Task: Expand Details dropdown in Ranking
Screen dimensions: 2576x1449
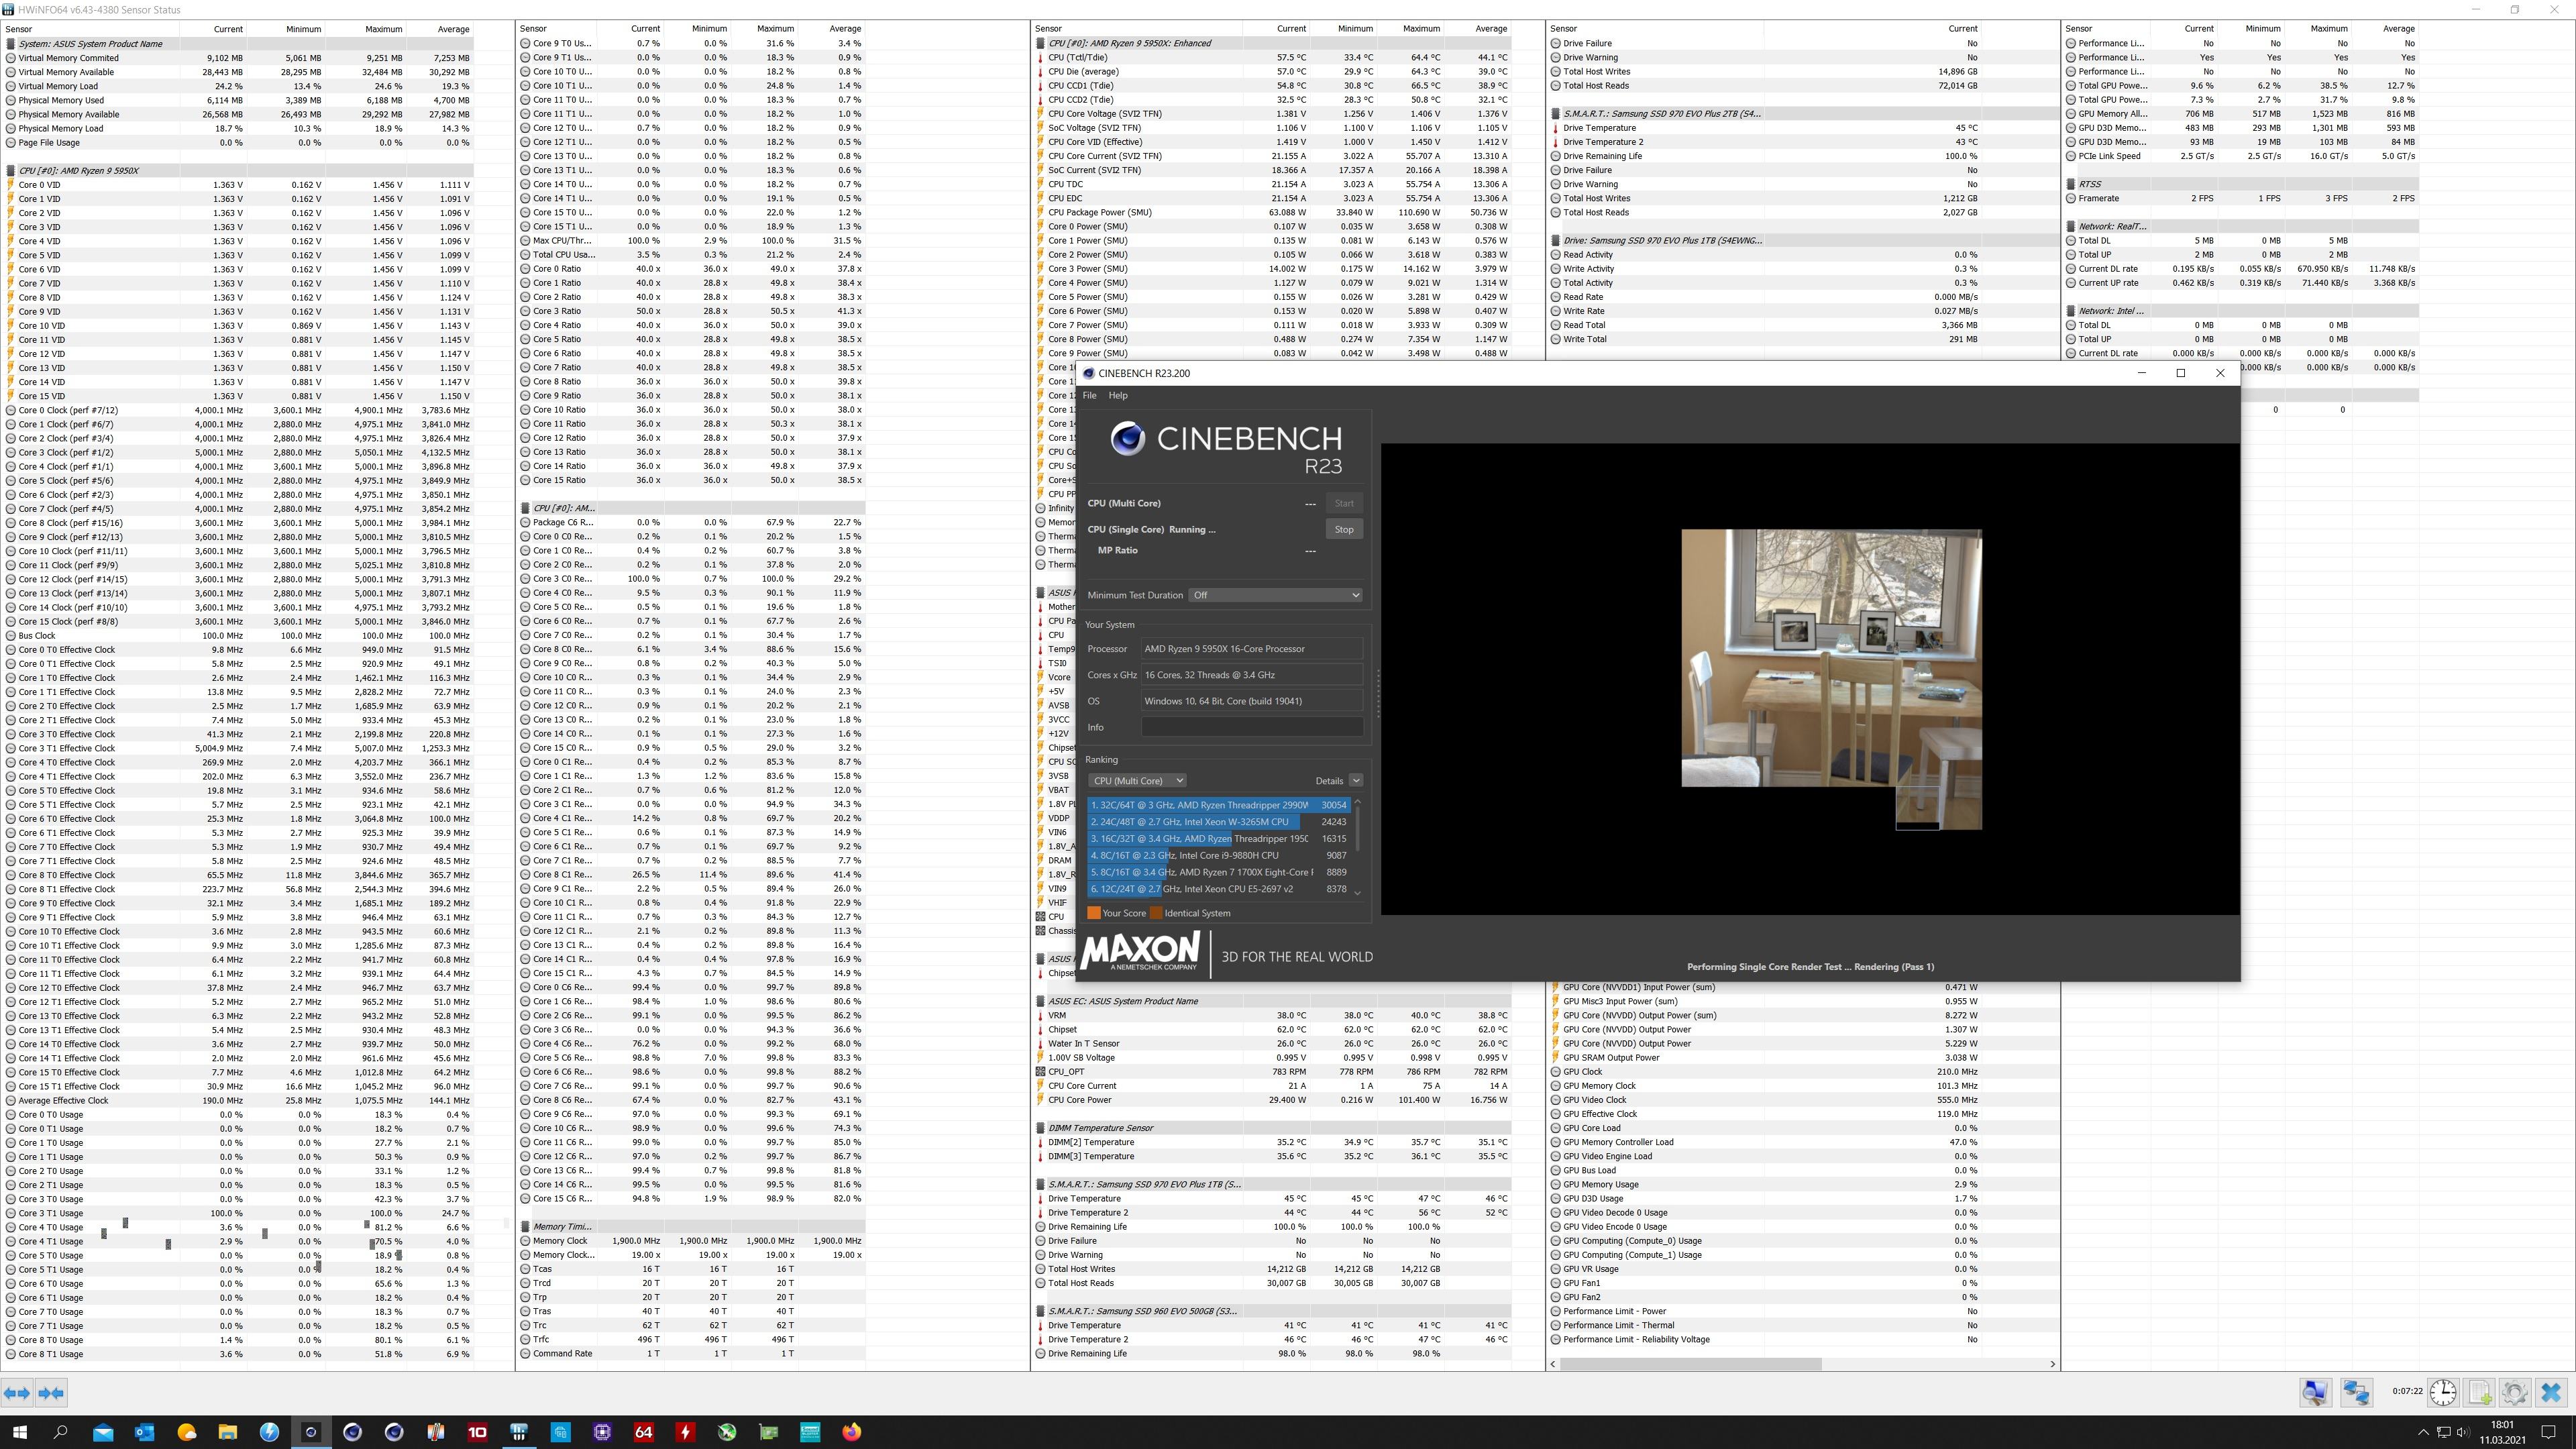Action: point(1356,780)
